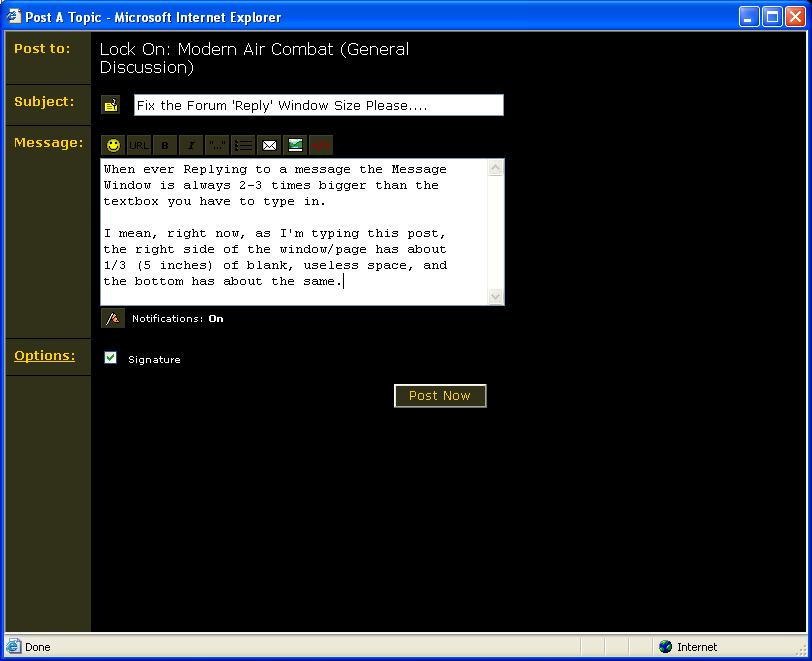Uncheck the Signature checkbox
This screenshot has width=812, height=661.
pyautogui.click(x=111, y=358)
